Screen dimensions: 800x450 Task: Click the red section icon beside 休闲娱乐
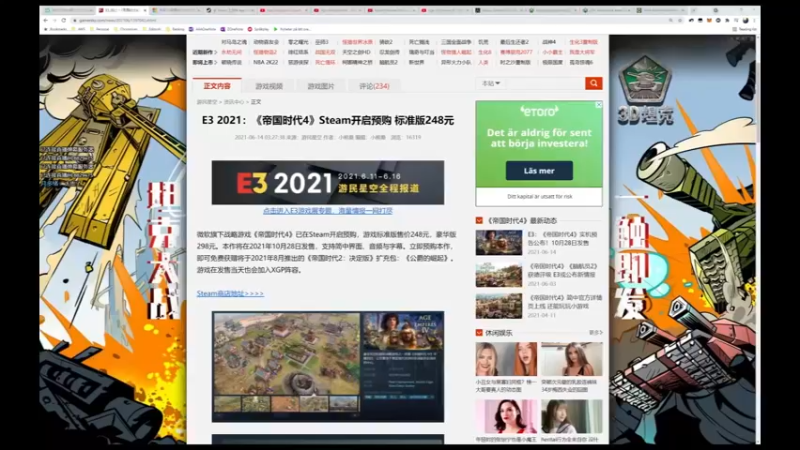coord(479,333)
